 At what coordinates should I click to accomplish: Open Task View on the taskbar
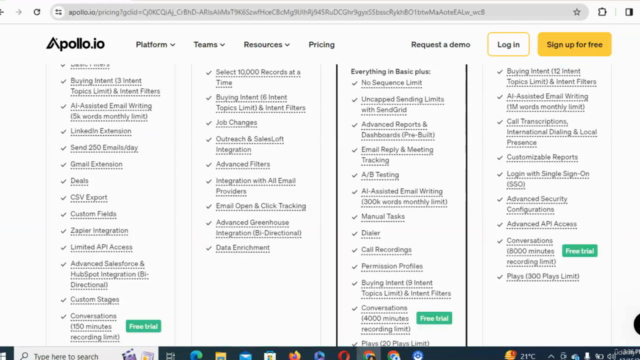(x=171, y=356)
